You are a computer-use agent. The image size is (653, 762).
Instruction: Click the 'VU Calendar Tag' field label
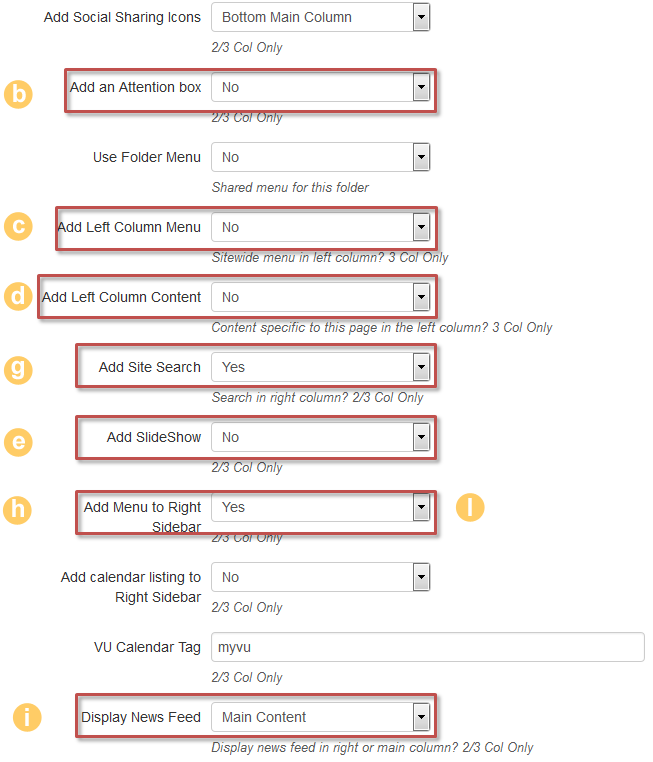point(147,647)
